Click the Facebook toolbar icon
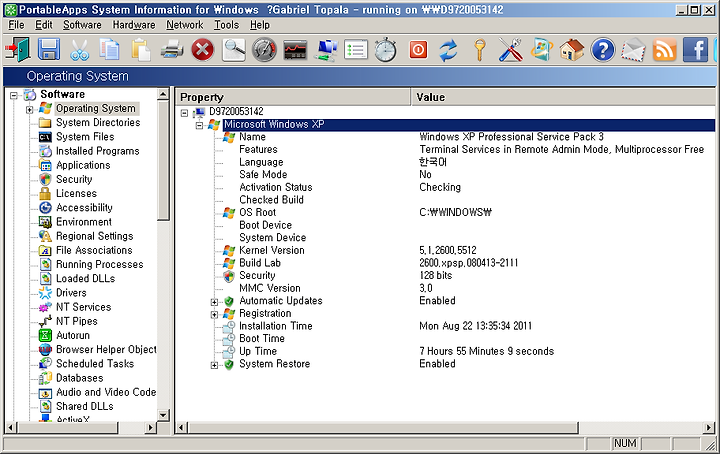This screenshot has width=720, height=454. pyautogui.click(x=695, y=50)
